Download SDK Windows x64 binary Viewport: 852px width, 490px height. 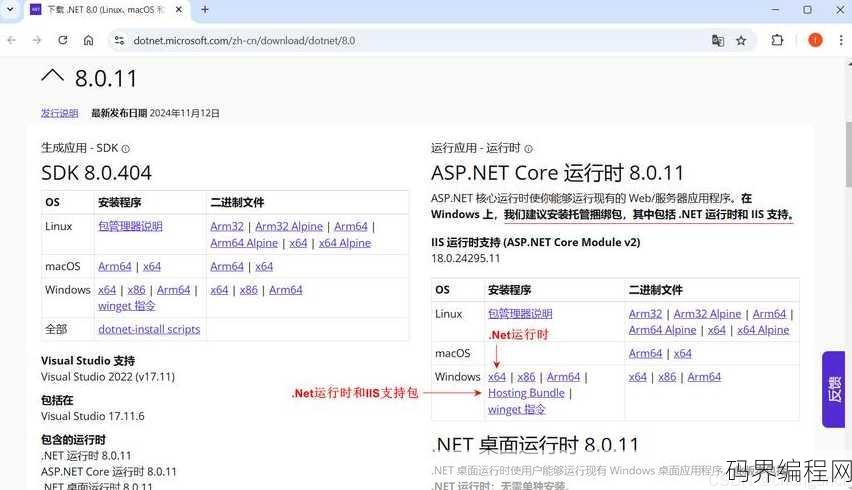pyautogui.click(x=219, y=290)
